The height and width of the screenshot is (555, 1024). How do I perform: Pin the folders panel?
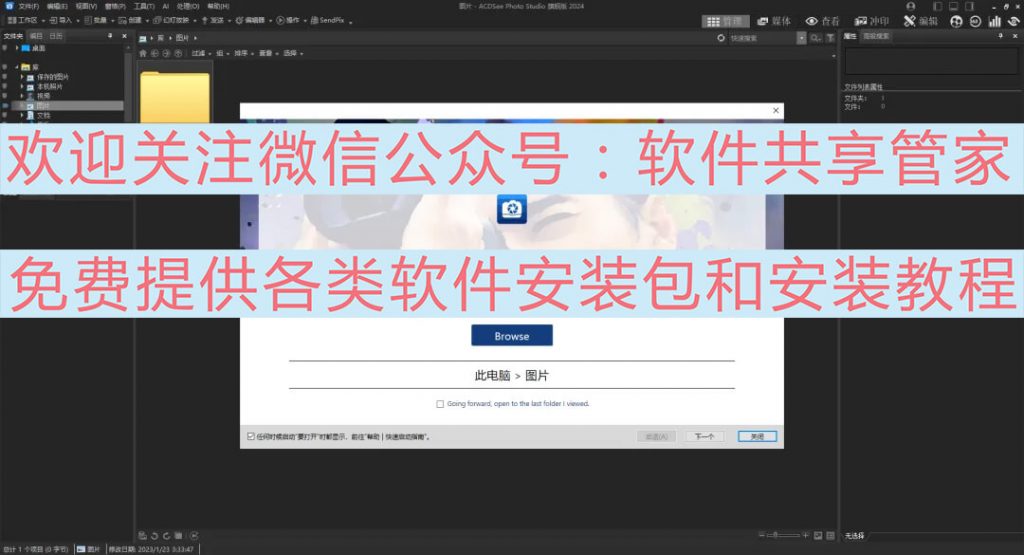110,36
